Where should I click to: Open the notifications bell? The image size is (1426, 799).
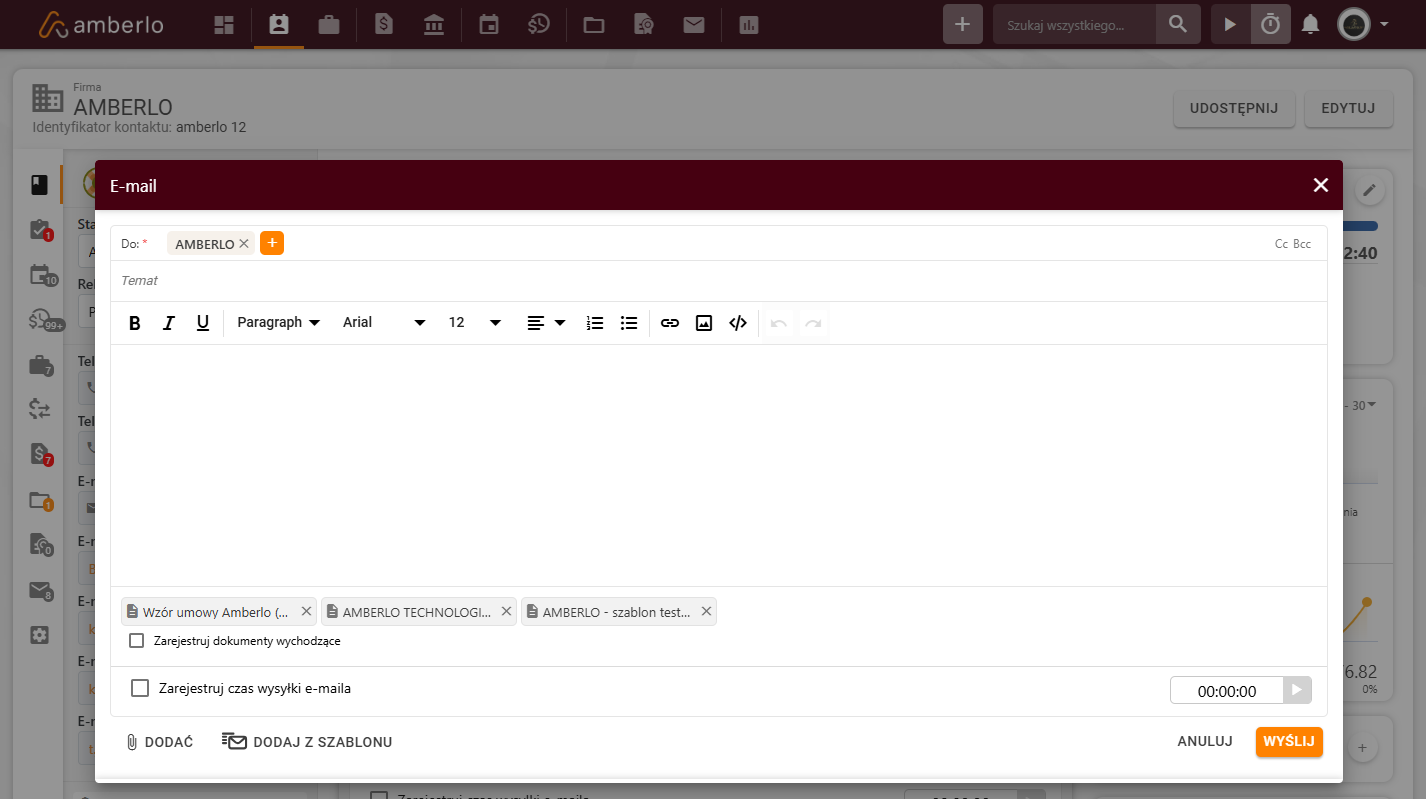click(x=1310, y=24)
